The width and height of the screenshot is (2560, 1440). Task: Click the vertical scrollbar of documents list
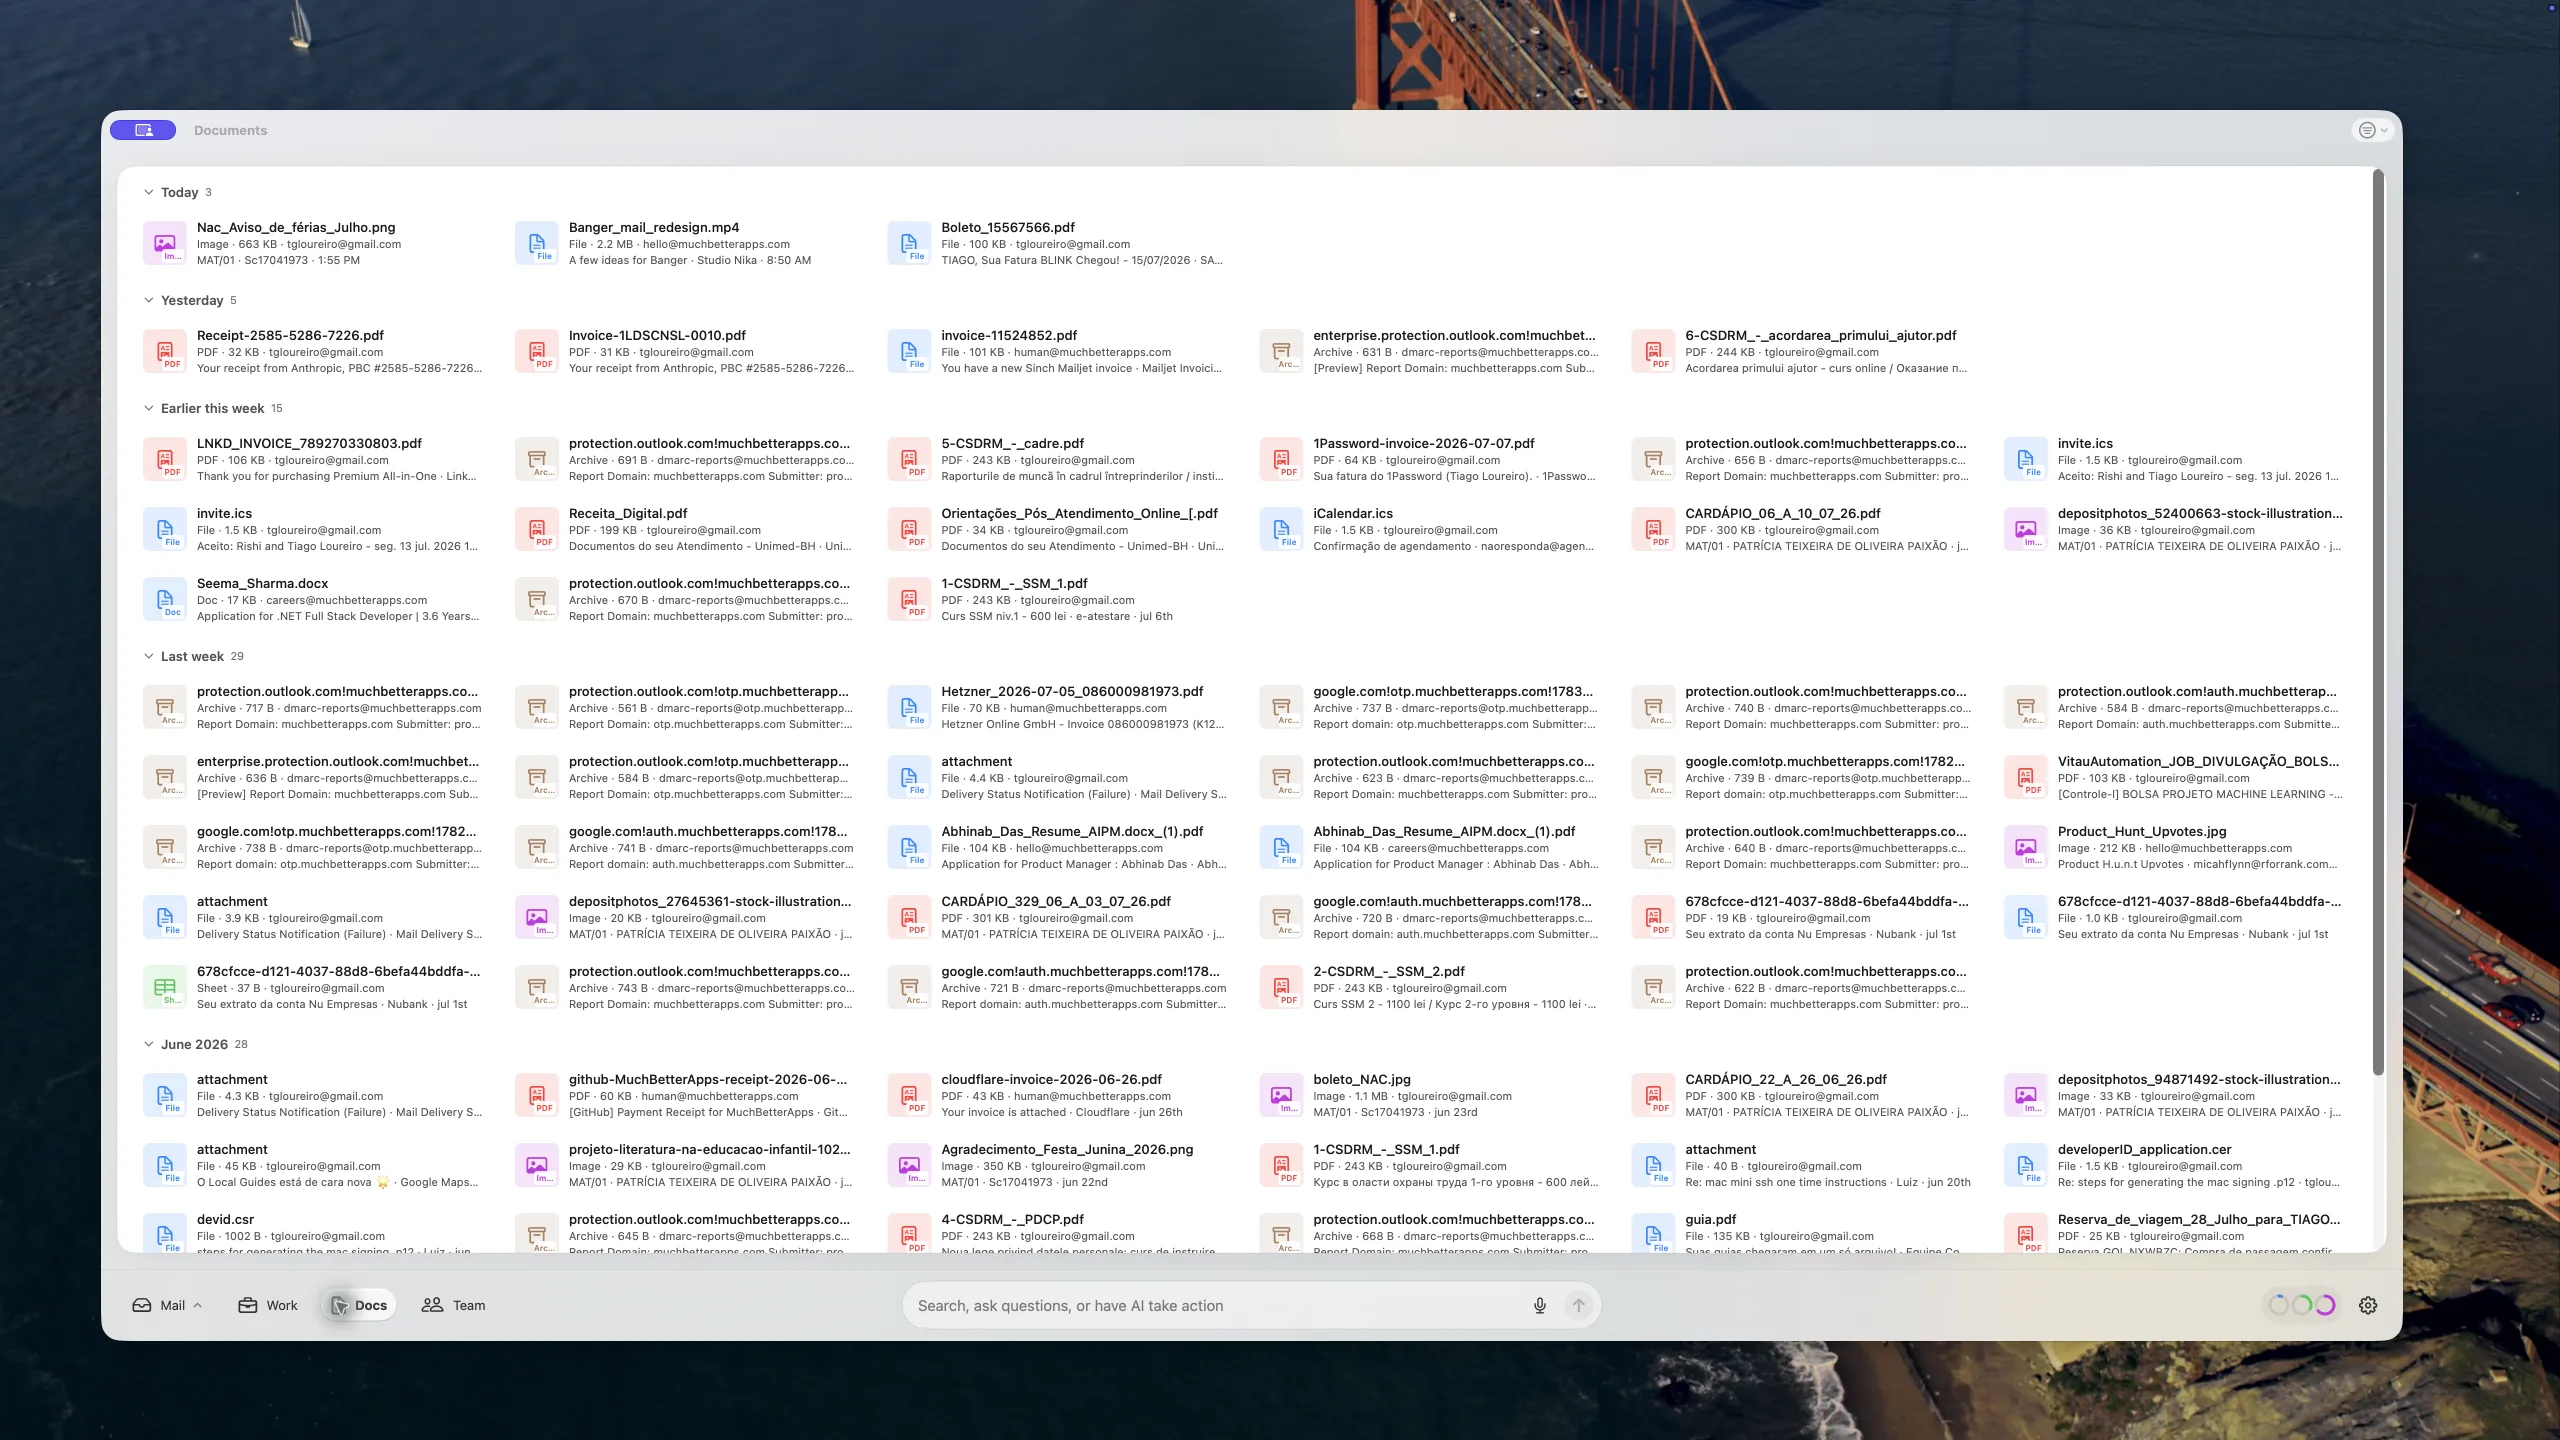[x=2378, y=620]
